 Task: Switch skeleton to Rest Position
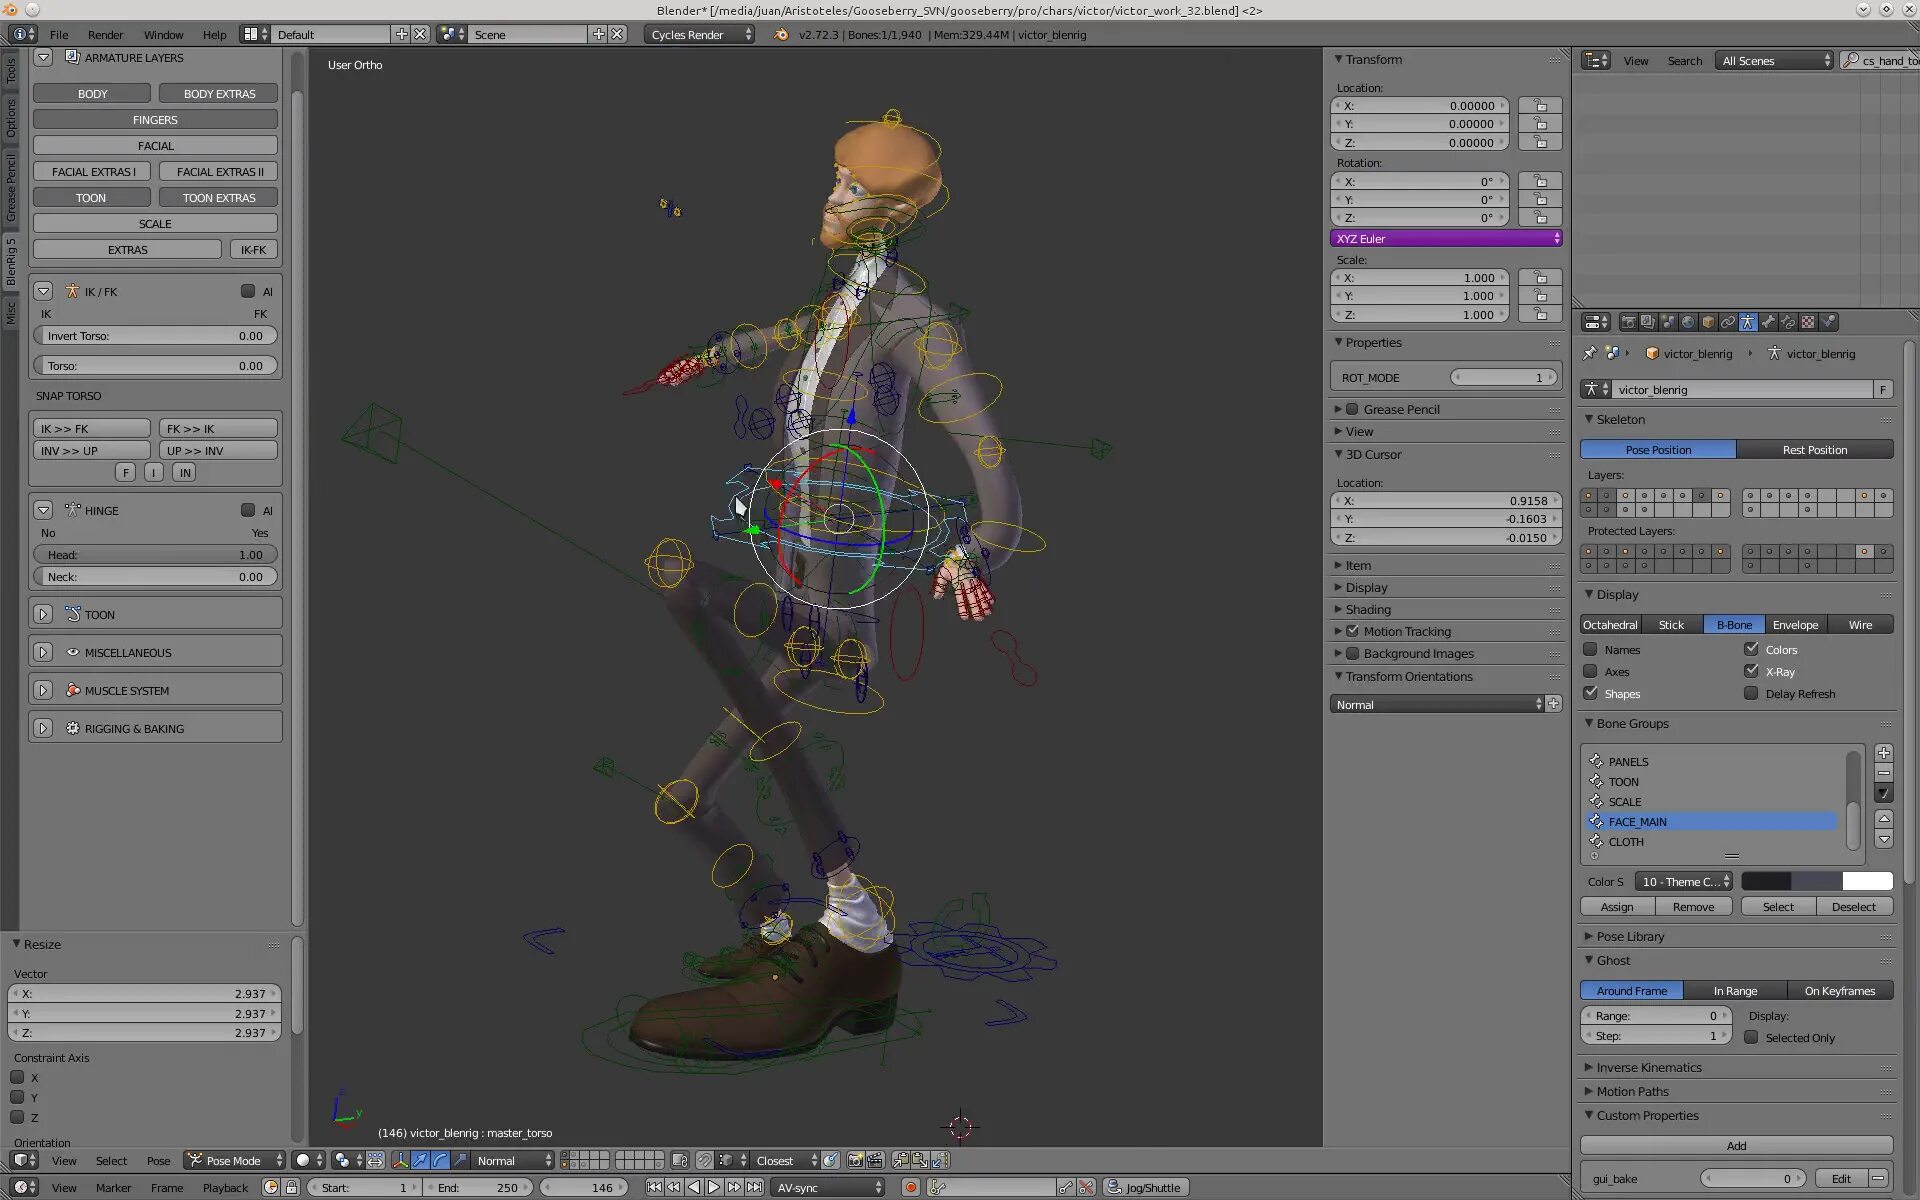pyautogui.click(x=1815, y=449)
